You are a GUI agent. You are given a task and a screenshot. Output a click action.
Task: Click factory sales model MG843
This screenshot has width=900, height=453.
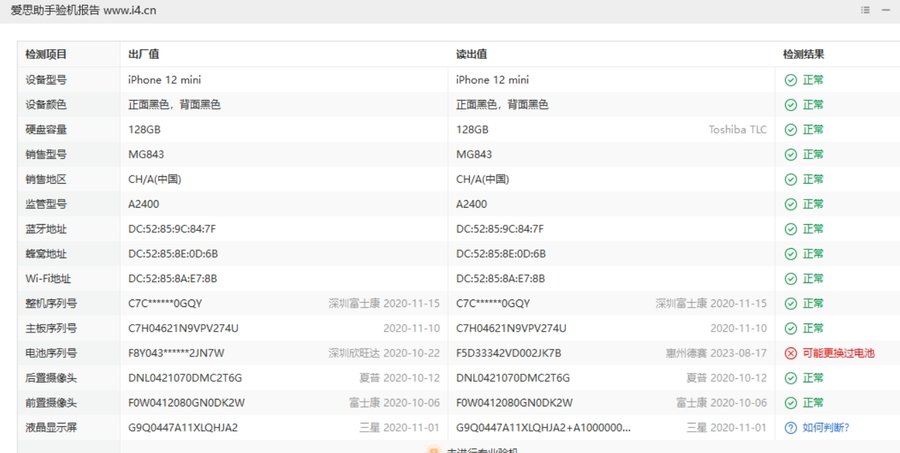pos(146,154)
